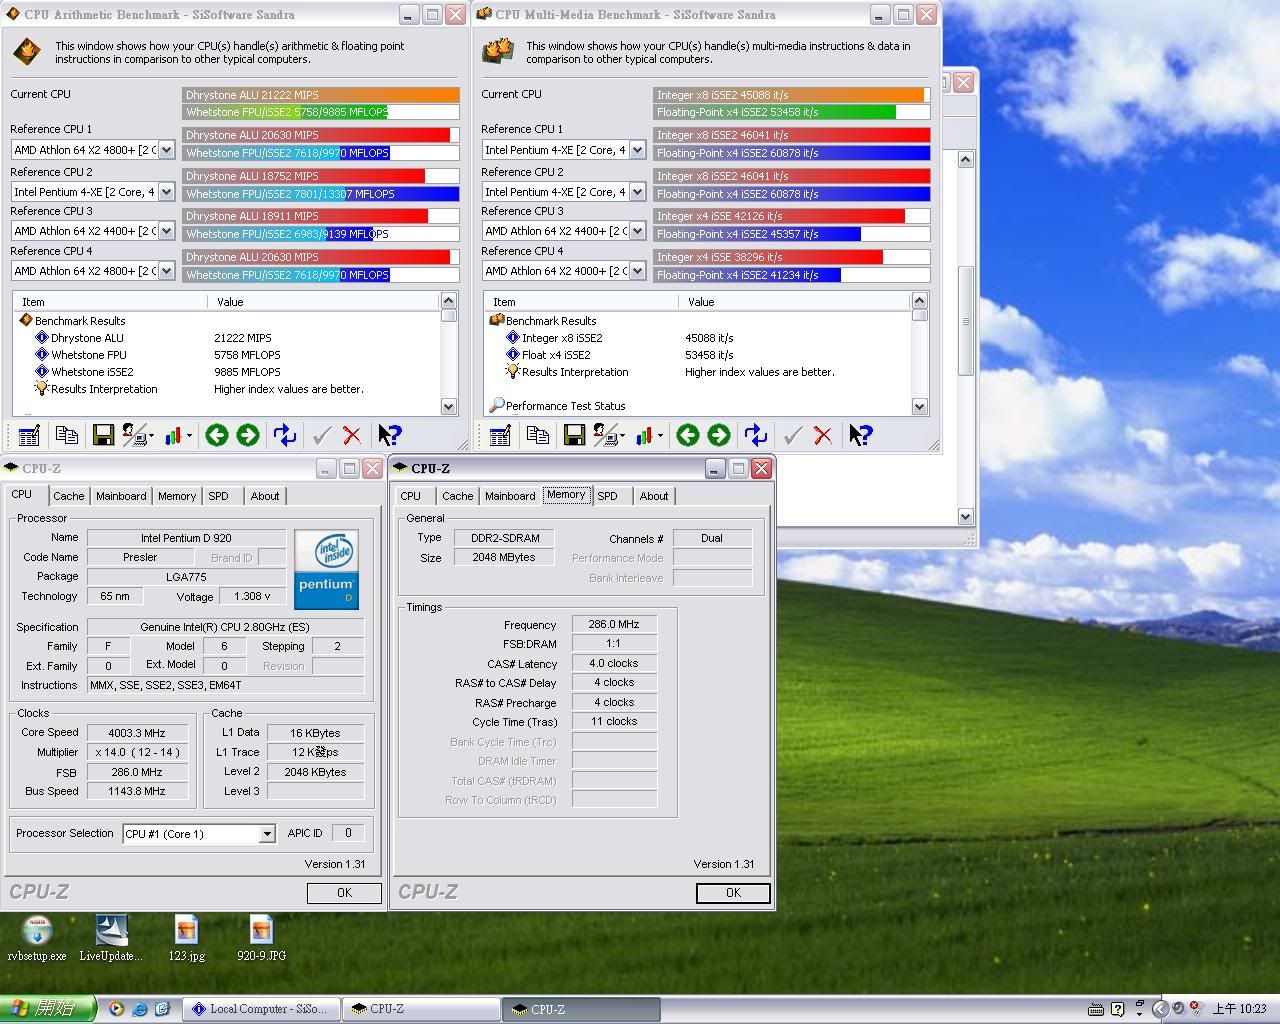Image resolution: width=1280 pixels, height=1024 pixels.
Task: Open options calculator icon in Arithmetic Benchmark toolbar
Action: pos(29,435)
